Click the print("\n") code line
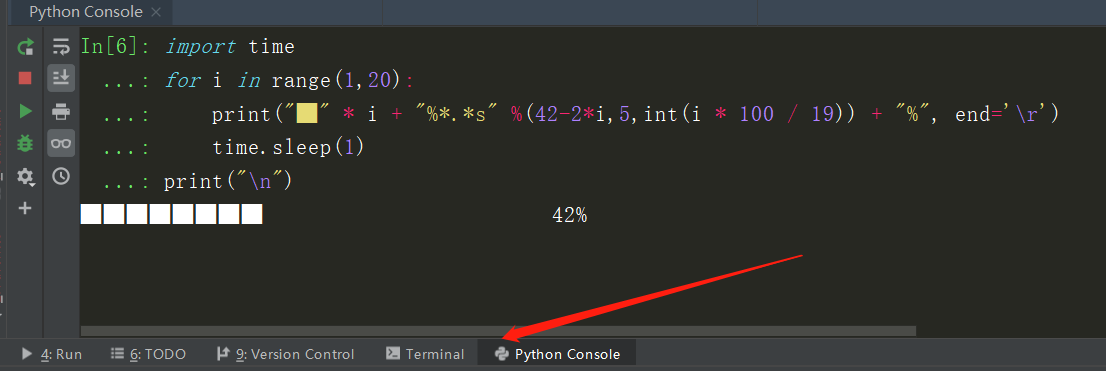Viewport: 1106px width, 371px height. coord(228,181)
